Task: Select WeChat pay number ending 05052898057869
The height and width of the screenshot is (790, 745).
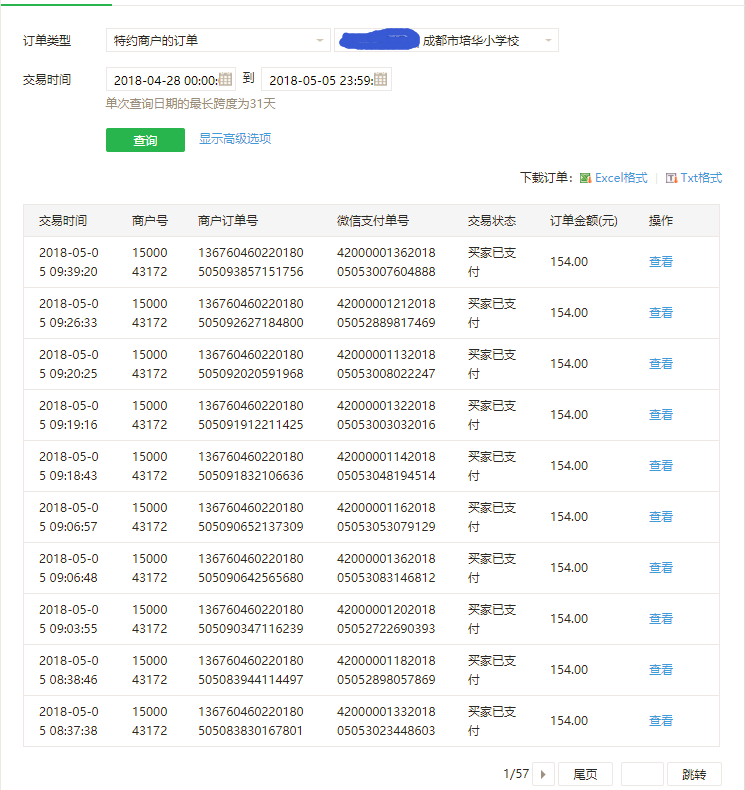Action: (386, 670)
